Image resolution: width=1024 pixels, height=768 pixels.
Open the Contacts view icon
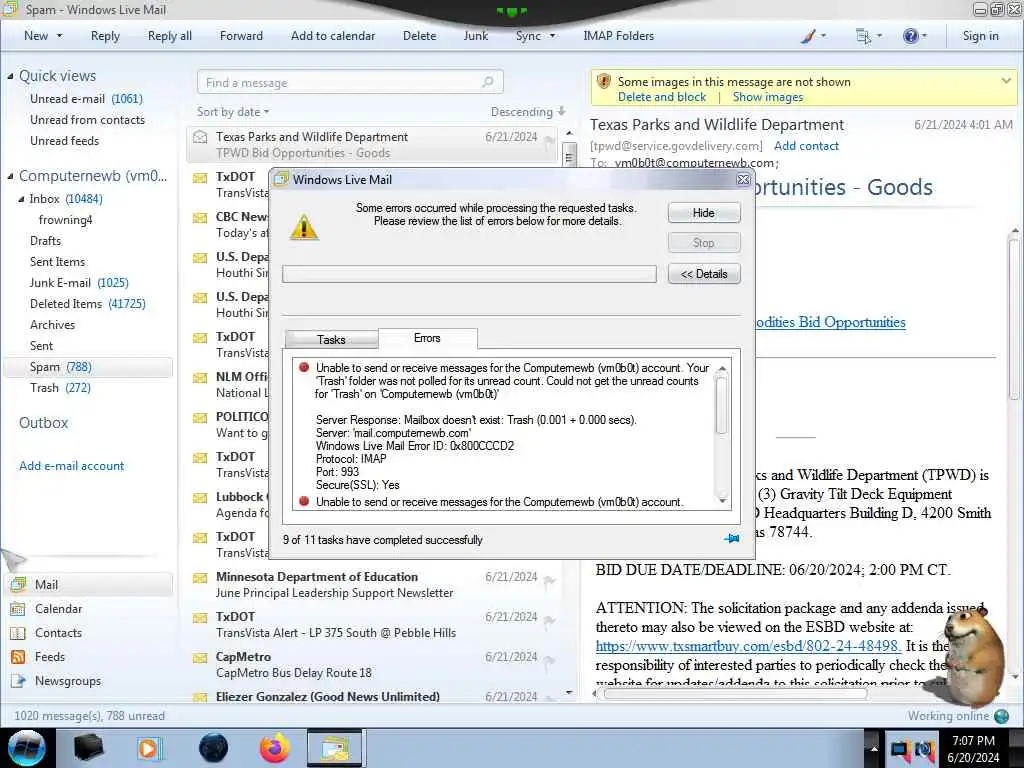(18, 633)
